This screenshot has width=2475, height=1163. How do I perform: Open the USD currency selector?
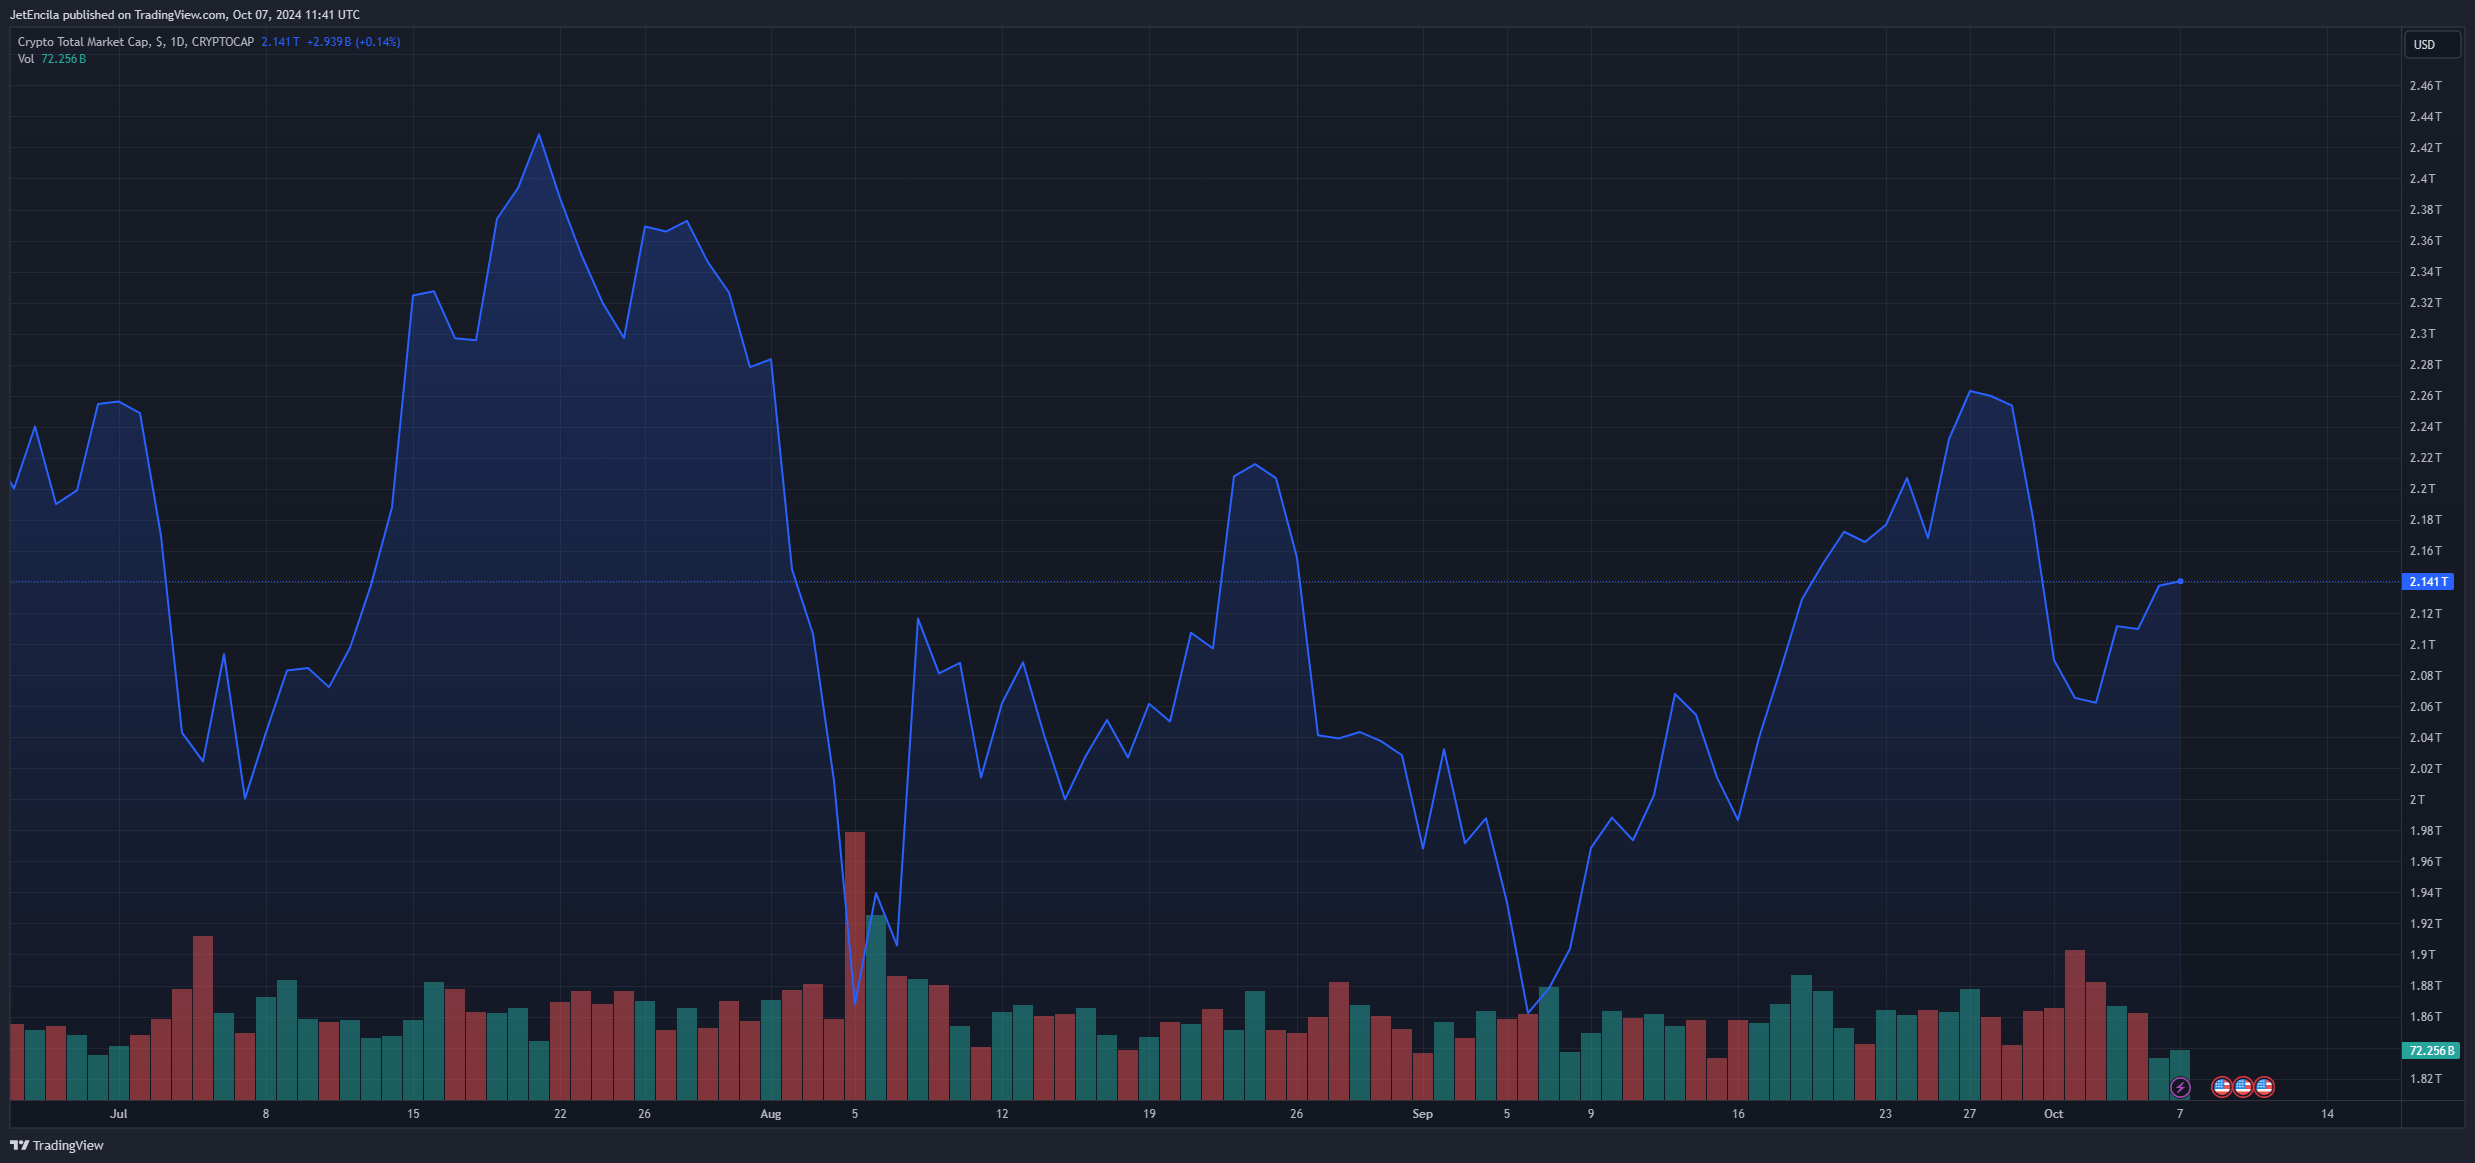pos(2431,45)
